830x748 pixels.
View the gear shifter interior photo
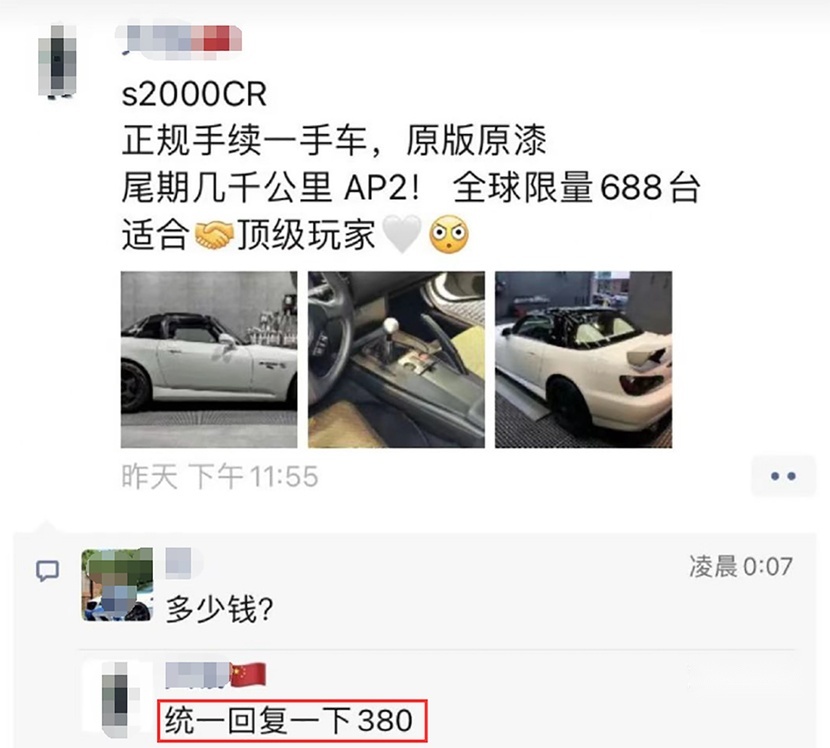pyautogui.click(x=396, y=359)
